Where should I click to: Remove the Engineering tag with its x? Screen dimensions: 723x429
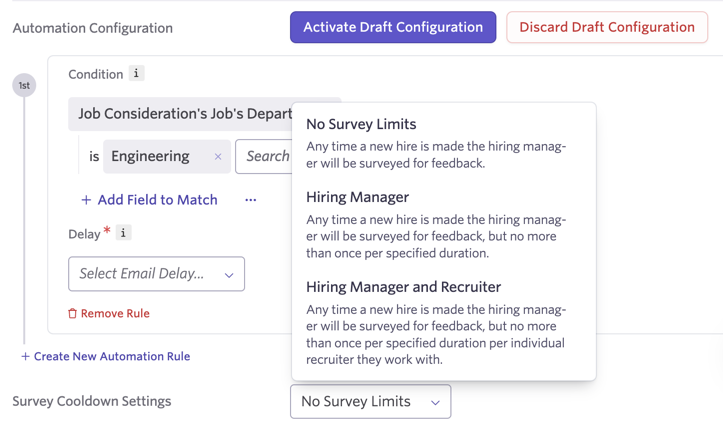click(x=218, y=157)
